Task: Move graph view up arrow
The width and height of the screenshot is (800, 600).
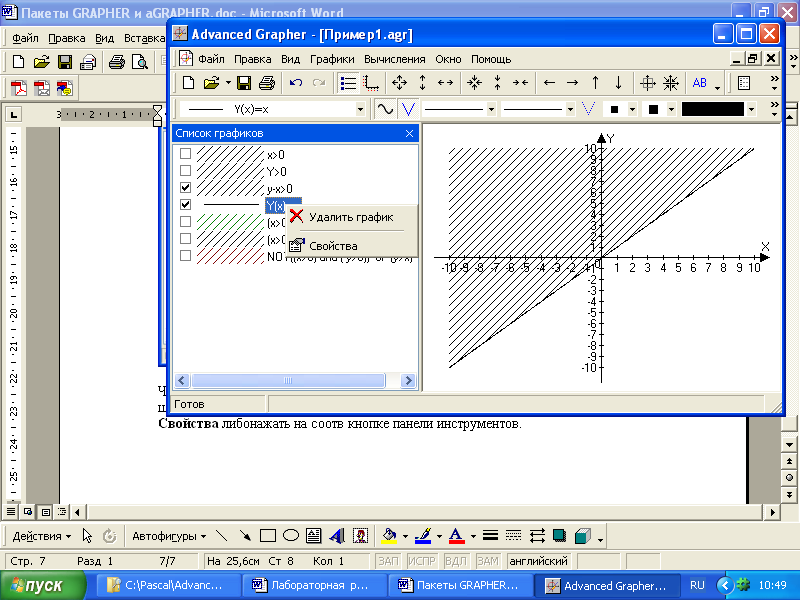Action: 595,83
